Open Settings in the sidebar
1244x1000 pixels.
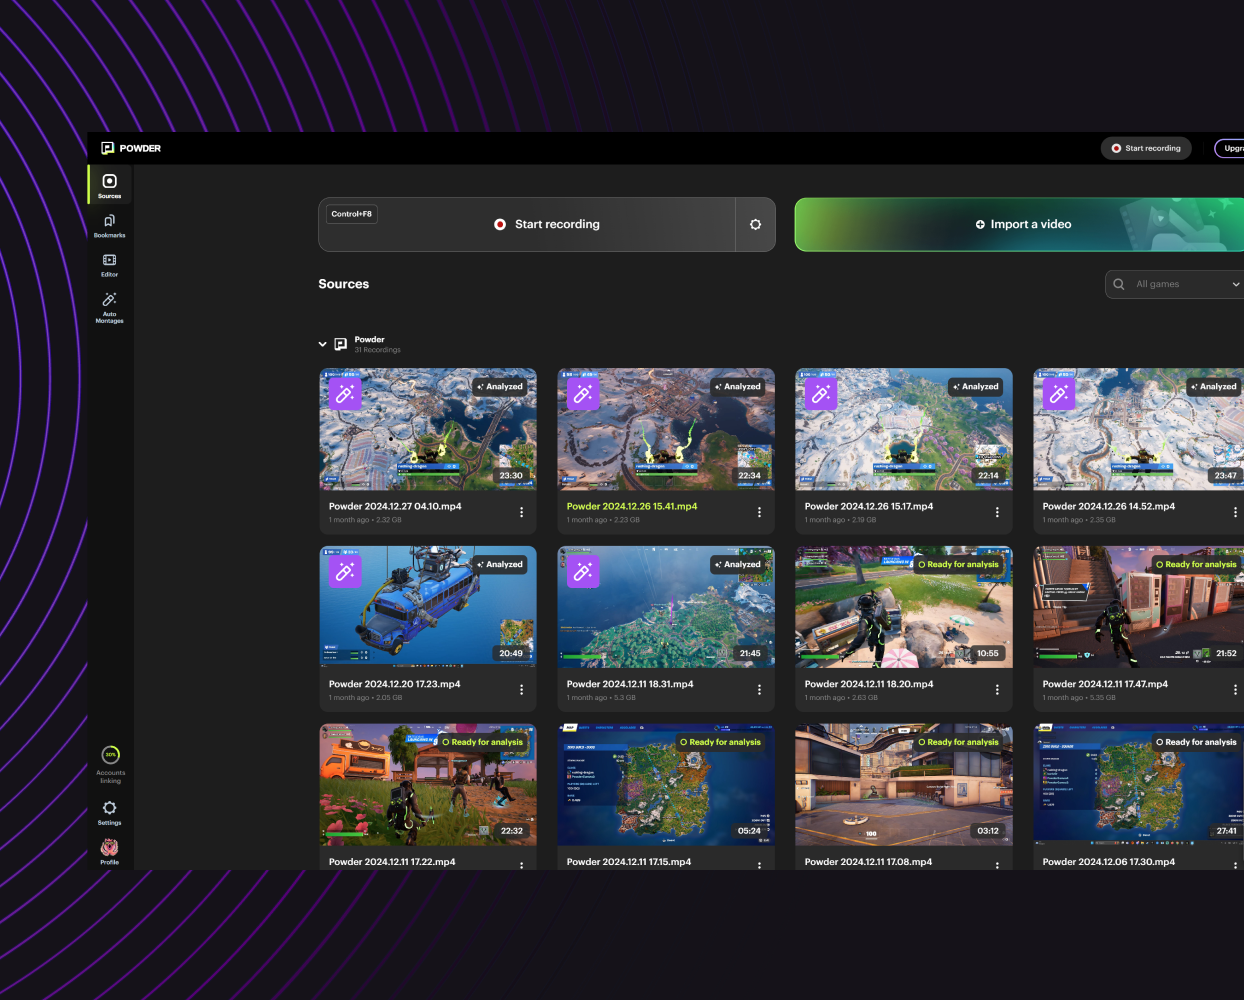click(109, 813)
